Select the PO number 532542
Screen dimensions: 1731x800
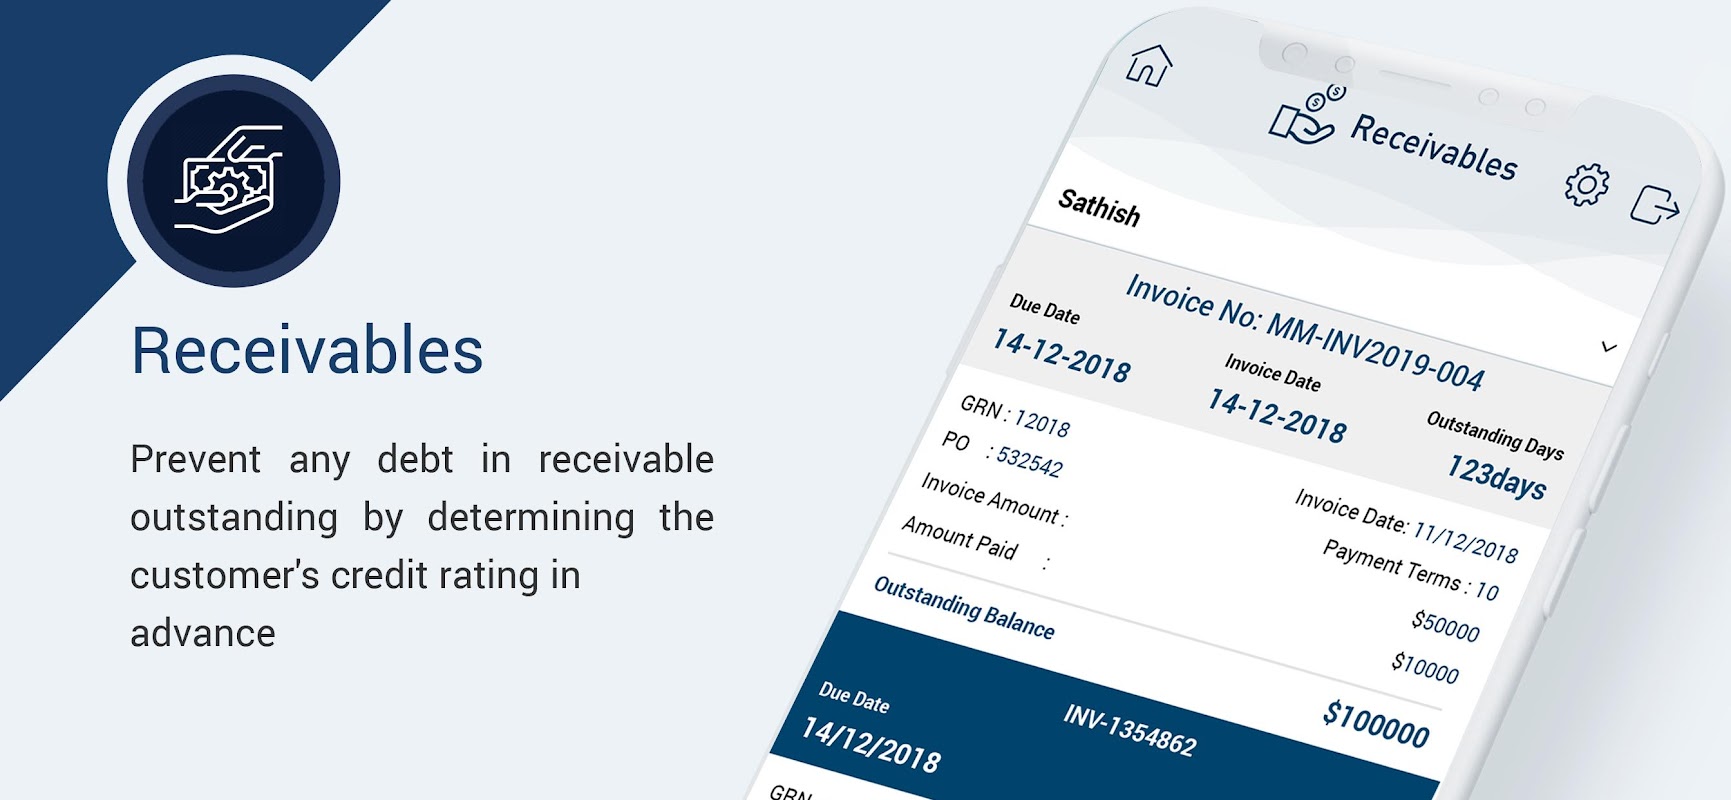pyautogui.click(x=1029, y=461)
